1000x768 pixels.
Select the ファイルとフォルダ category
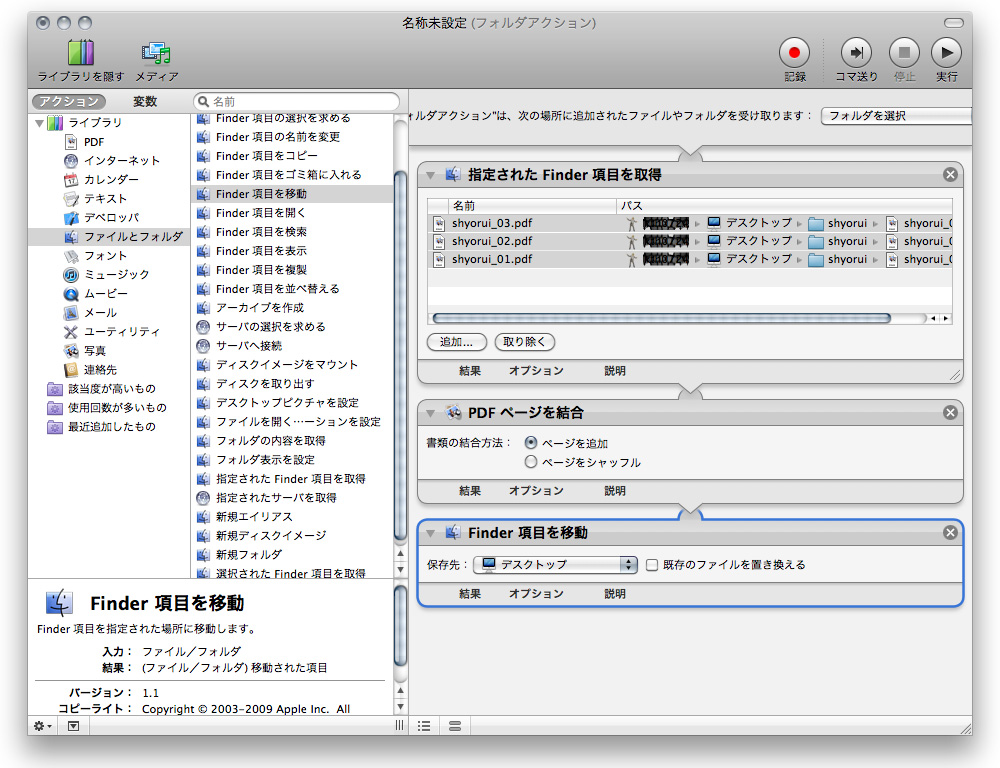point(110,237)
